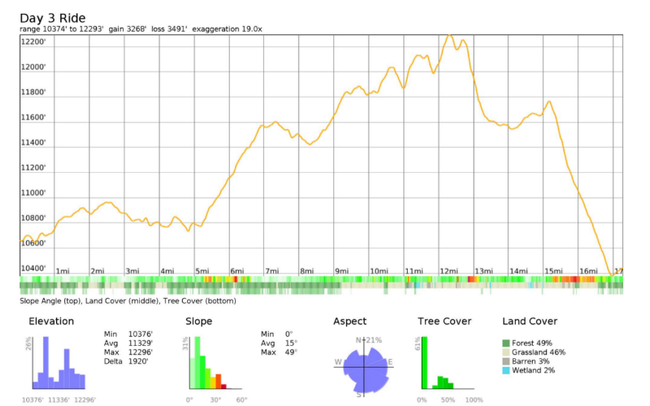The image size is (650, 406).
Task: Click the 6mi marker on distance axis
Action: (x=237, y=271)
